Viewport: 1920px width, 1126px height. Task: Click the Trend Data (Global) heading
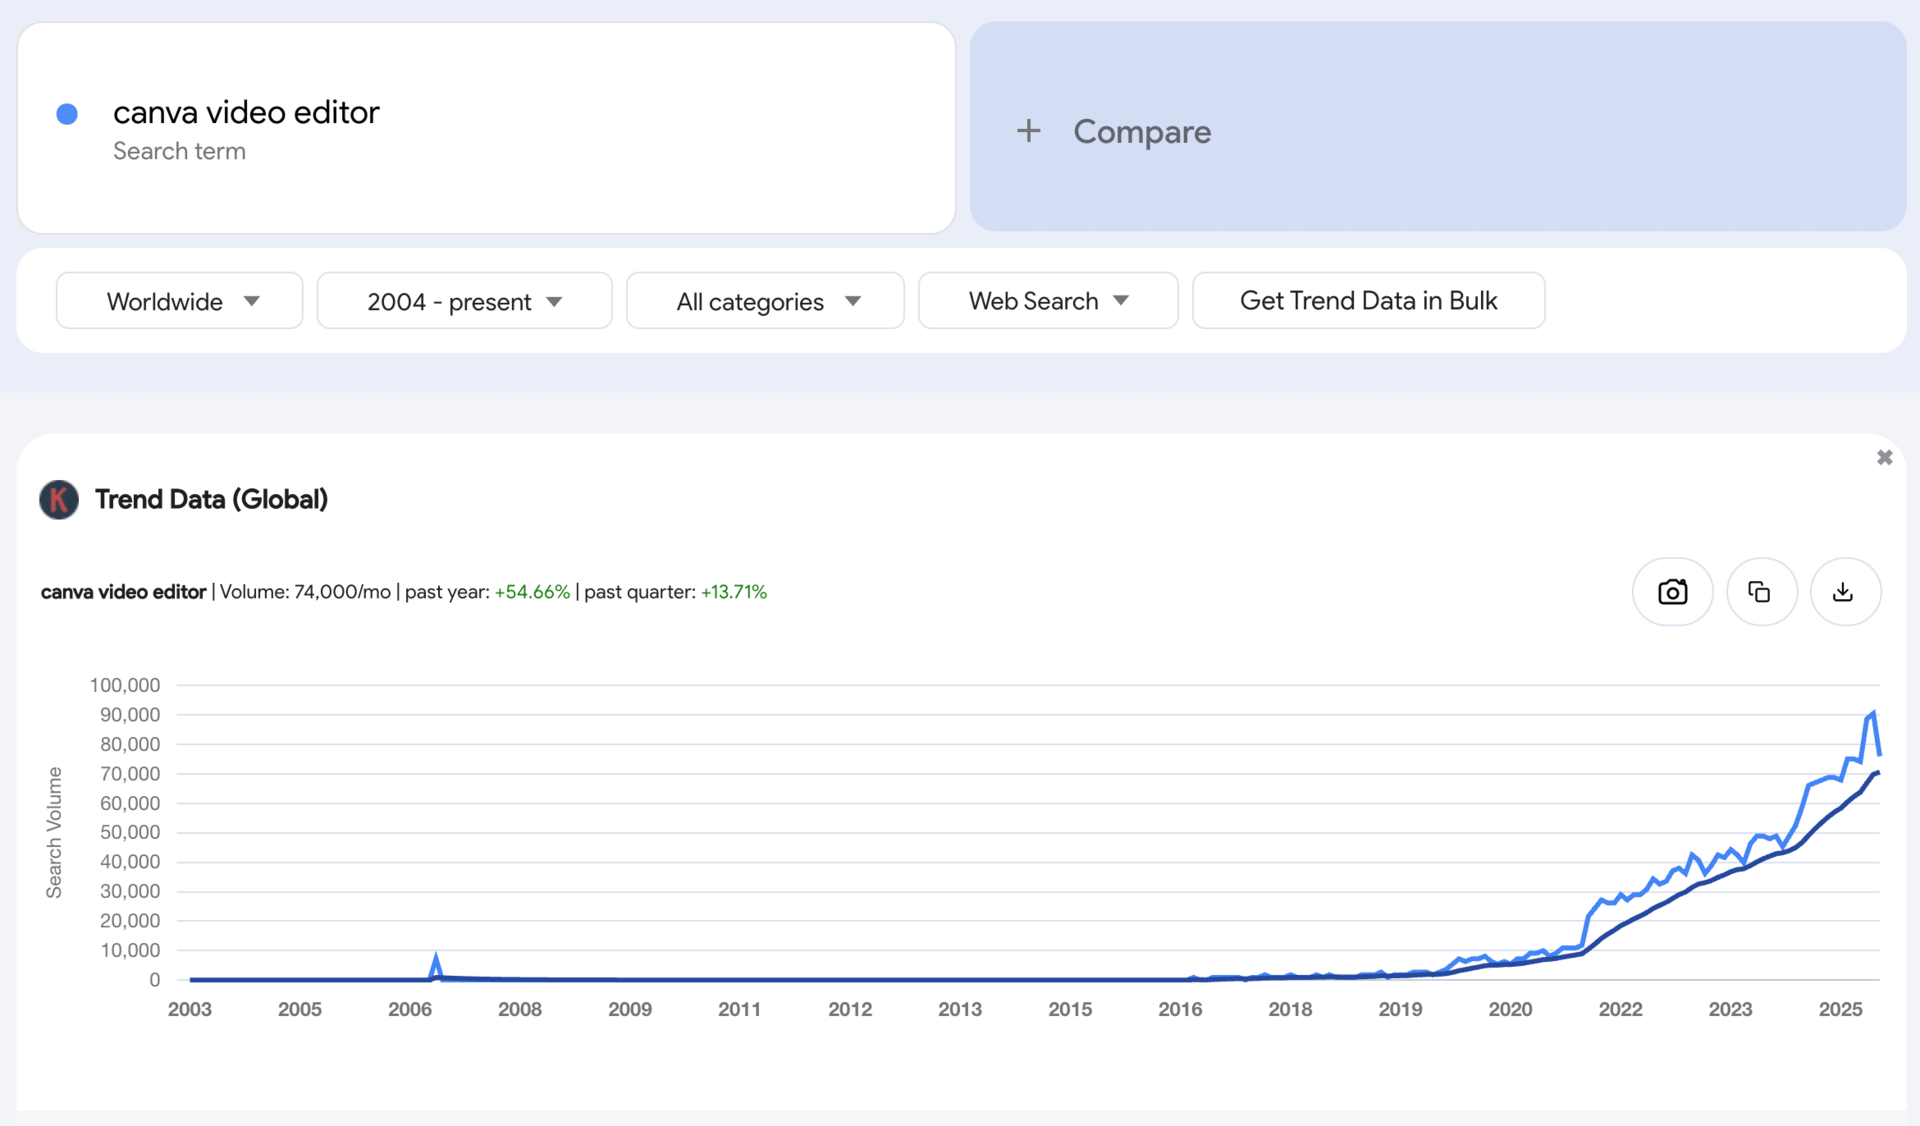click(211, 499)
